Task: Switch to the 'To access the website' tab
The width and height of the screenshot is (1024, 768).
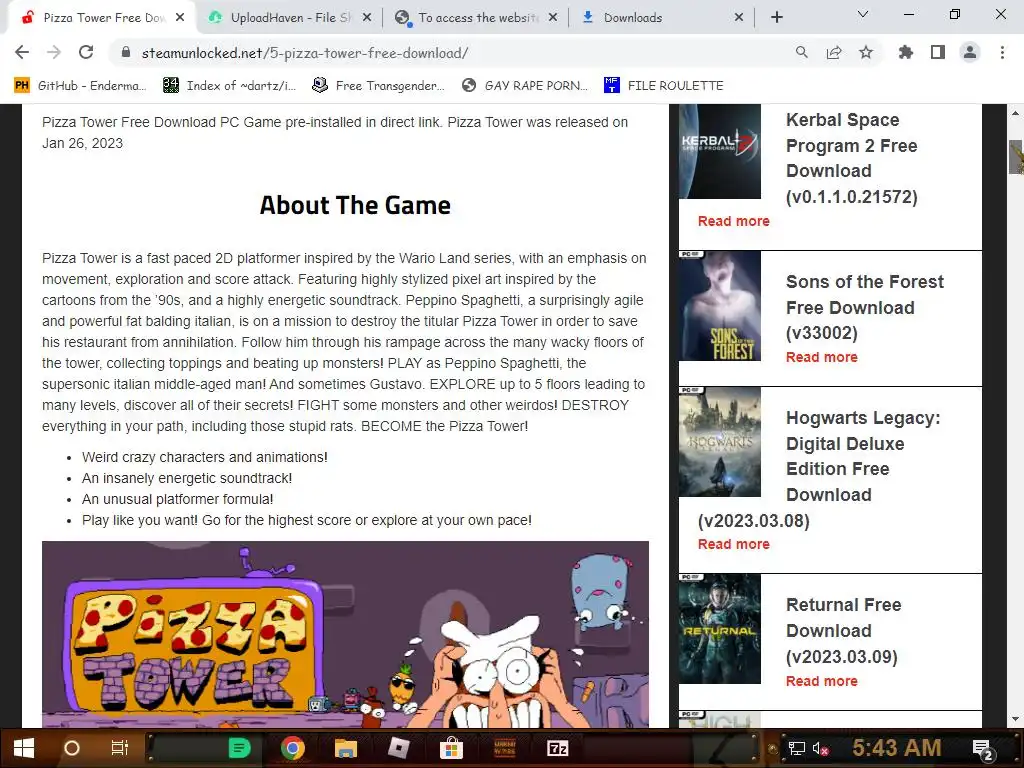Action: click(475, 18)
